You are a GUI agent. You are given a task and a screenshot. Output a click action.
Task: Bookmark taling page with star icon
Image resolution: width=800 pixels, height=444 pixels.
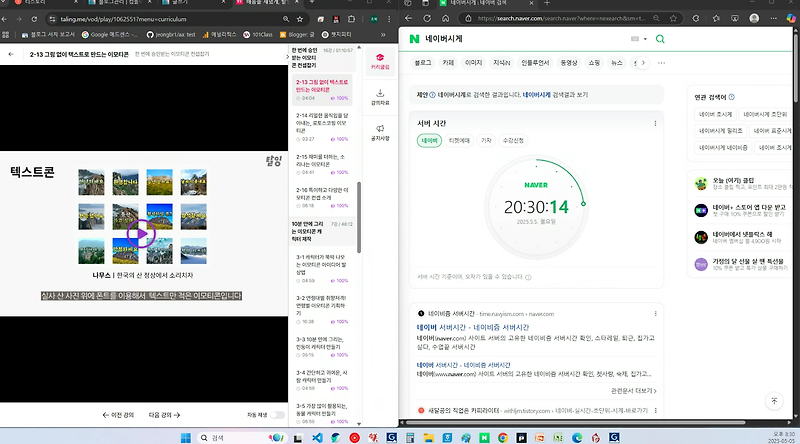click(x=300, y=19)
